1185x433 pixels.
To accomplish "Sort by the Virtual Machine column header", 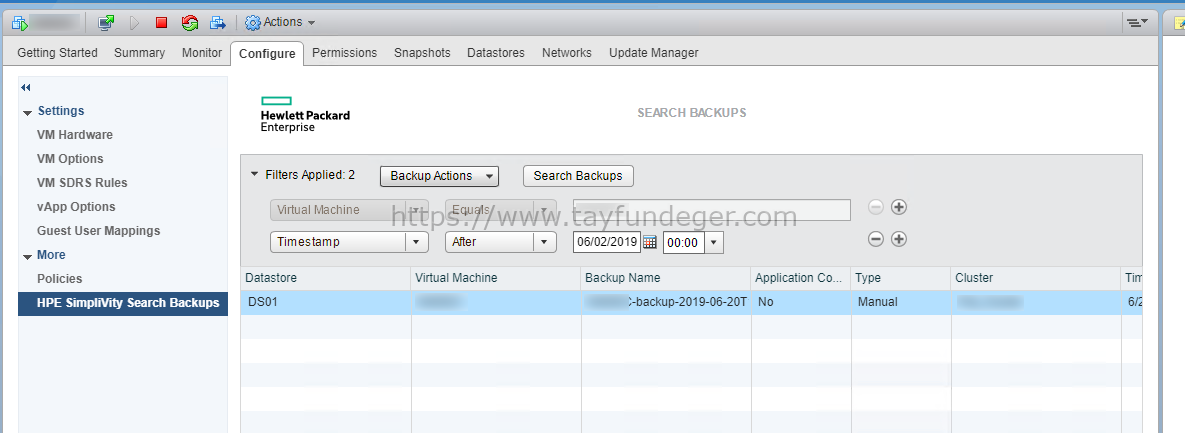I will pos(496,278).
